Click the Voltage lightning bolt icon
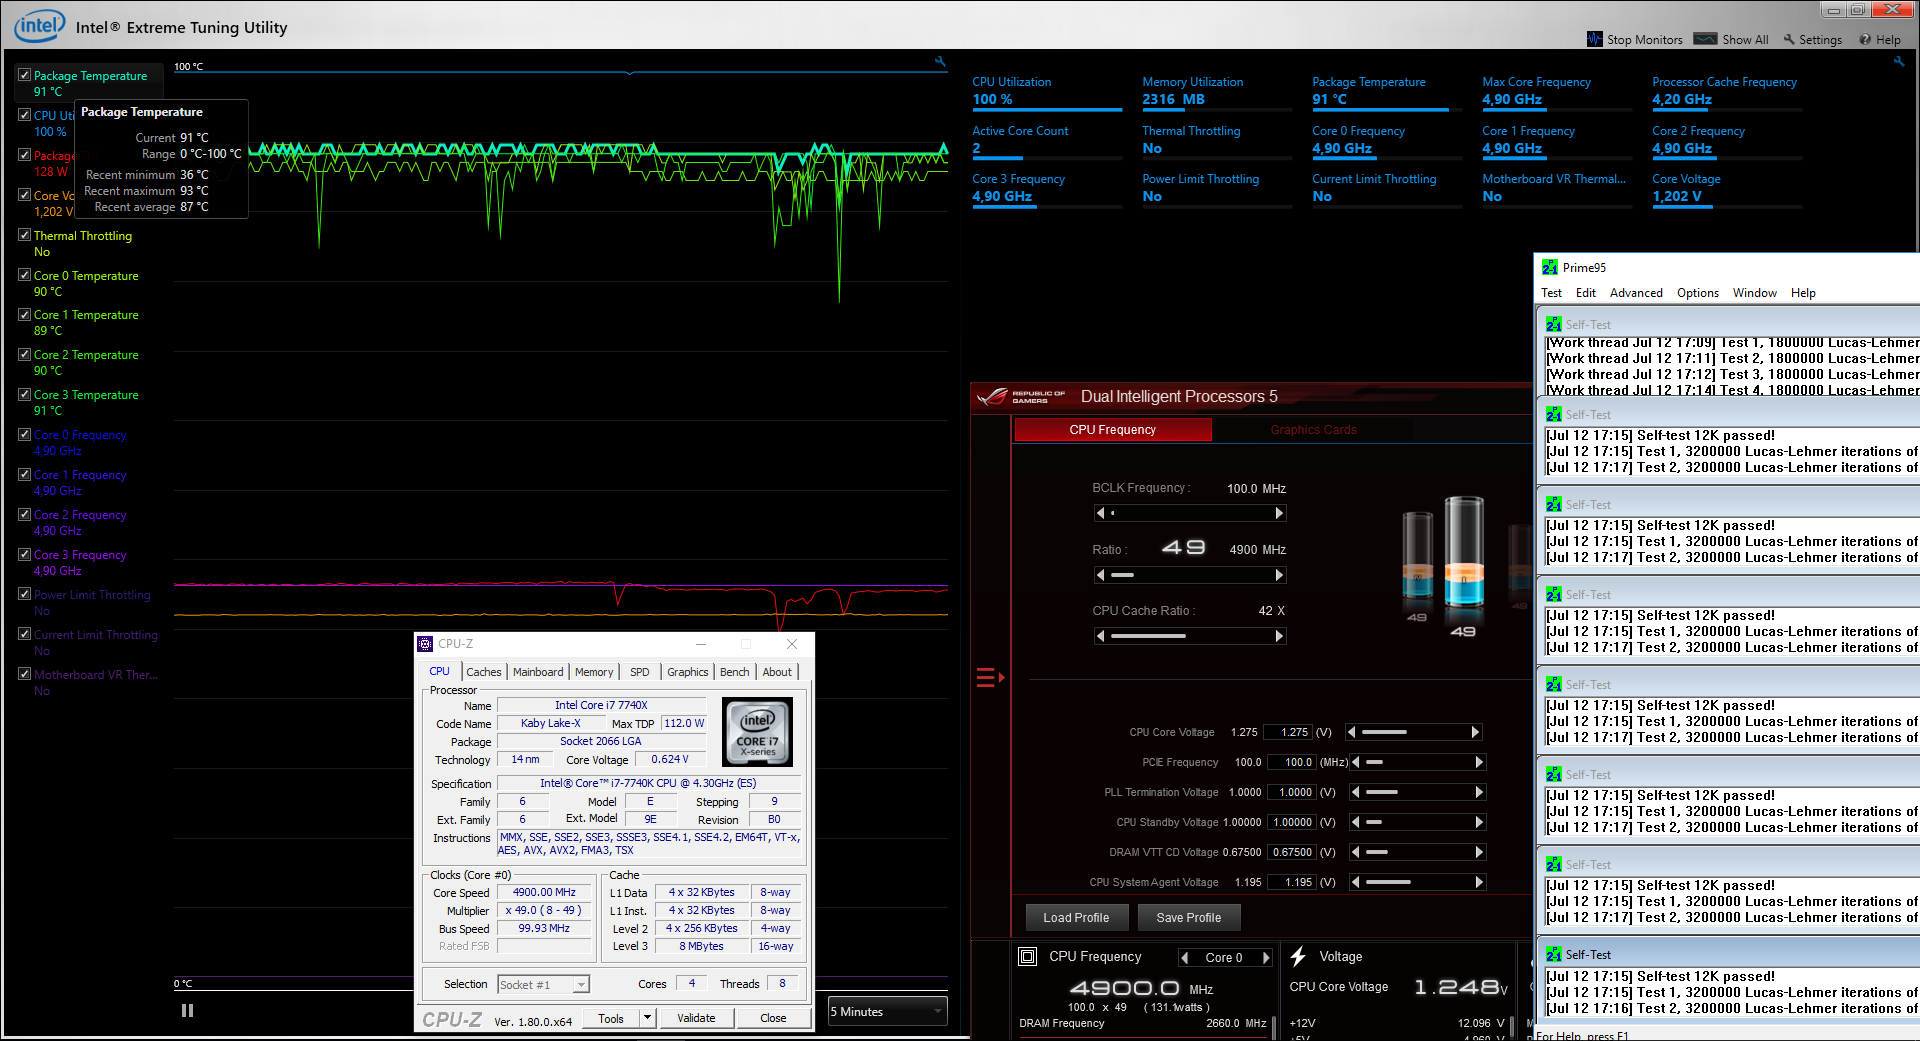Viewport: 1920px width, 1041px height. coord(1298,957)
